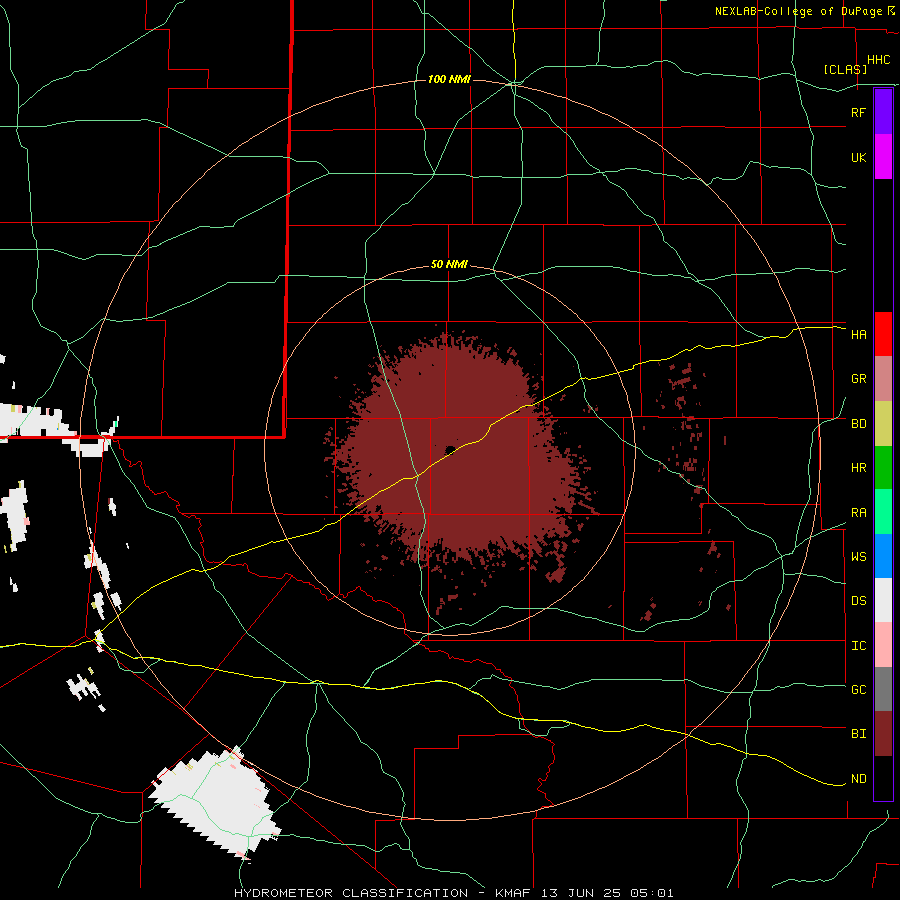The image size is (900, 900).
Task: Click the IC legend label
Action: [858, 646]
